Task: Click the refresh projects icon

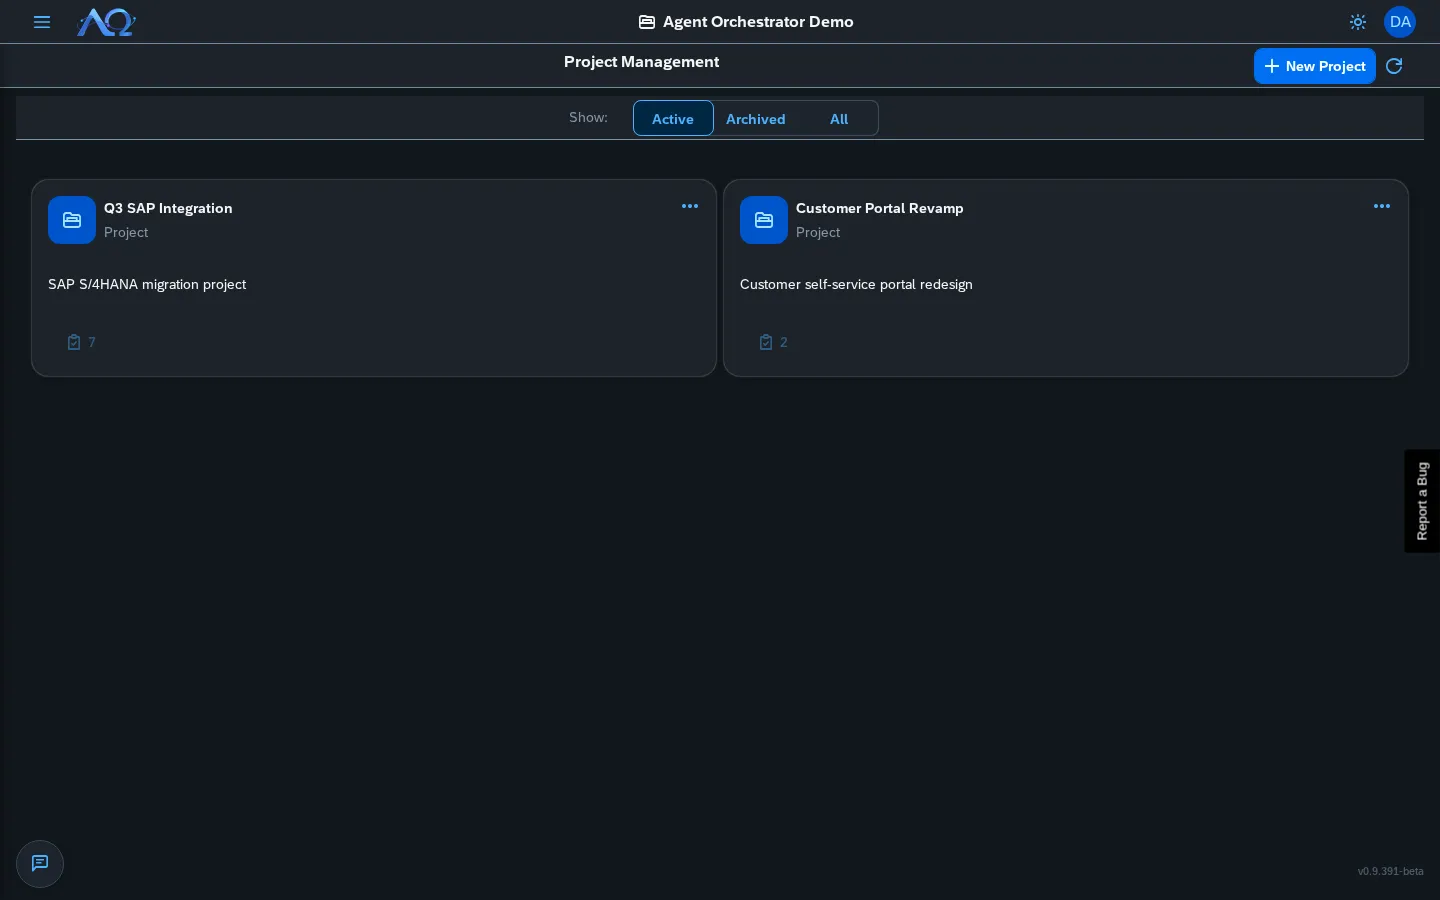Action: [x=1394, y=66]
